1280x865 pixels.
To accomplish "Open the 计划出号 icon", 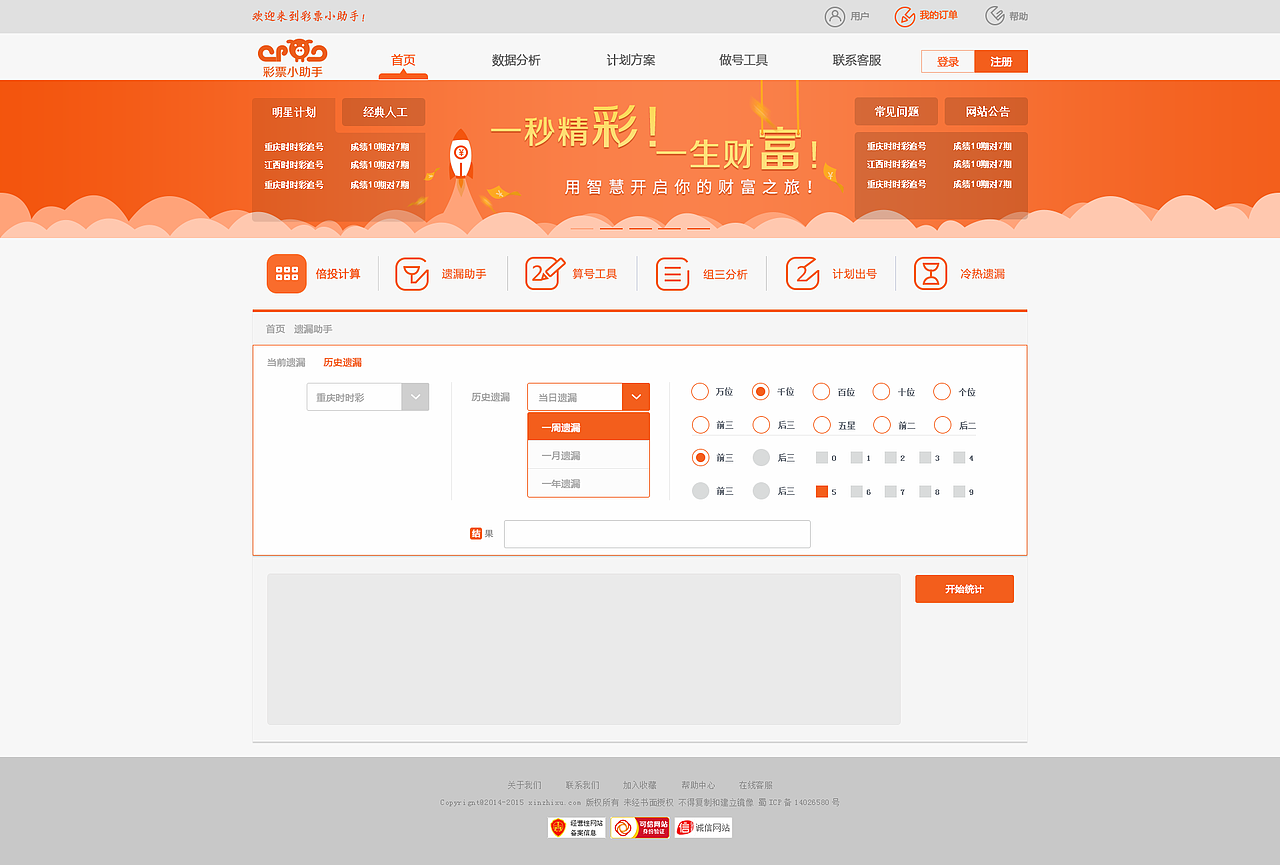I will click(803, 274).
